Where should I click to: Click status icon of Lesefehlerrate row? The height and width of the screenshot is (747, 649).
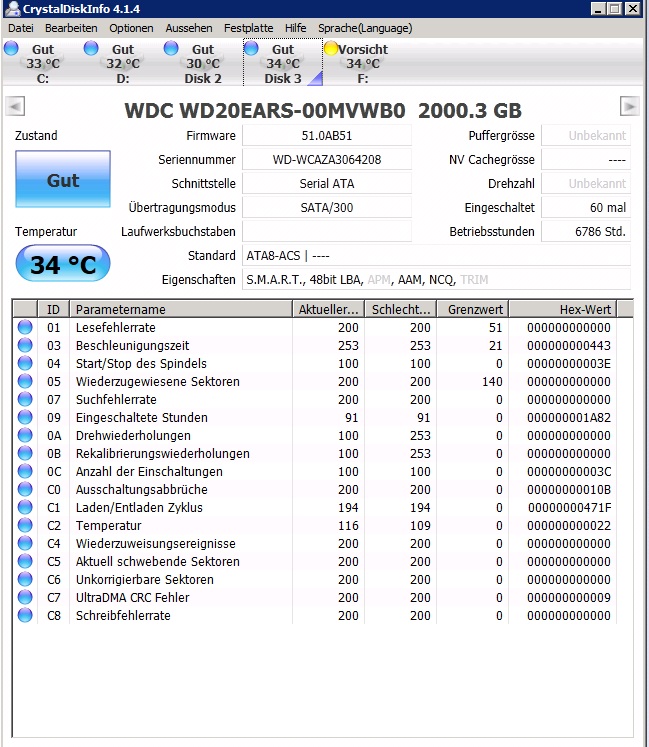pyautogui.click(x=25, y=327)
